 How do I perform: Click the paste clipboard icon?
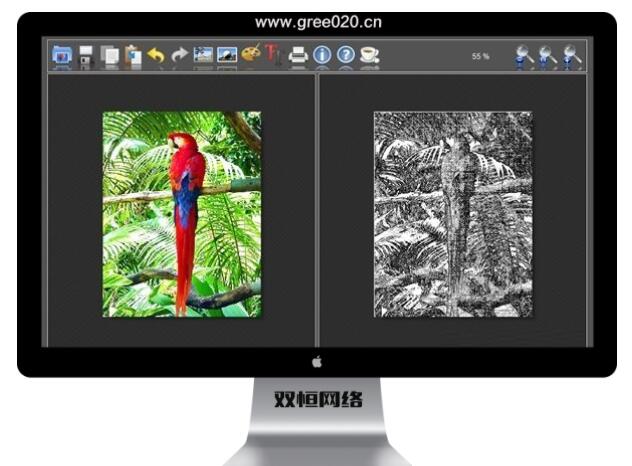click(x=133, y=56)
